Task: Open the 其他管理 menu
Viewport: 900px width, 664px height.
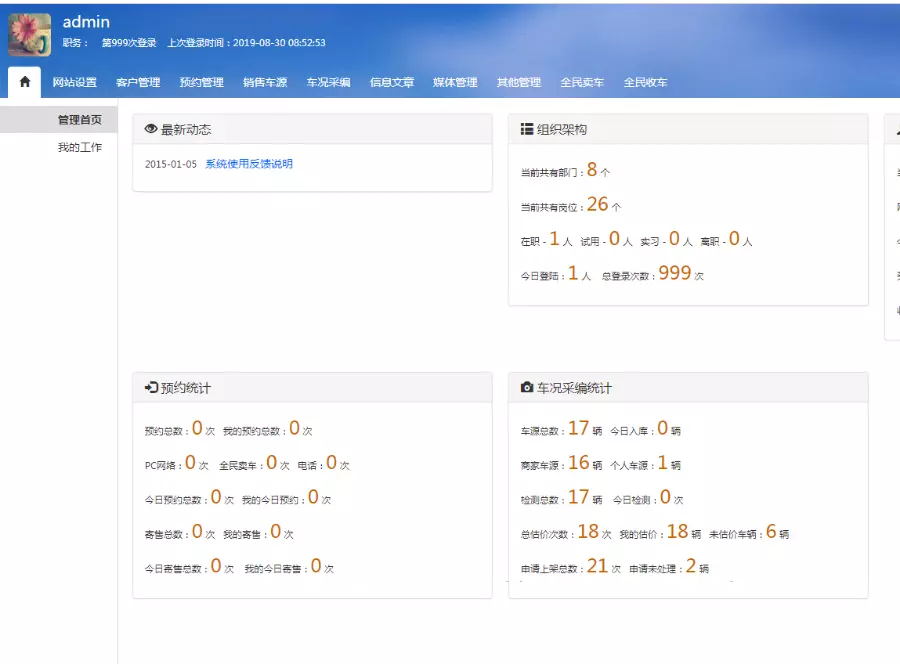Action: tap(519, 83)
